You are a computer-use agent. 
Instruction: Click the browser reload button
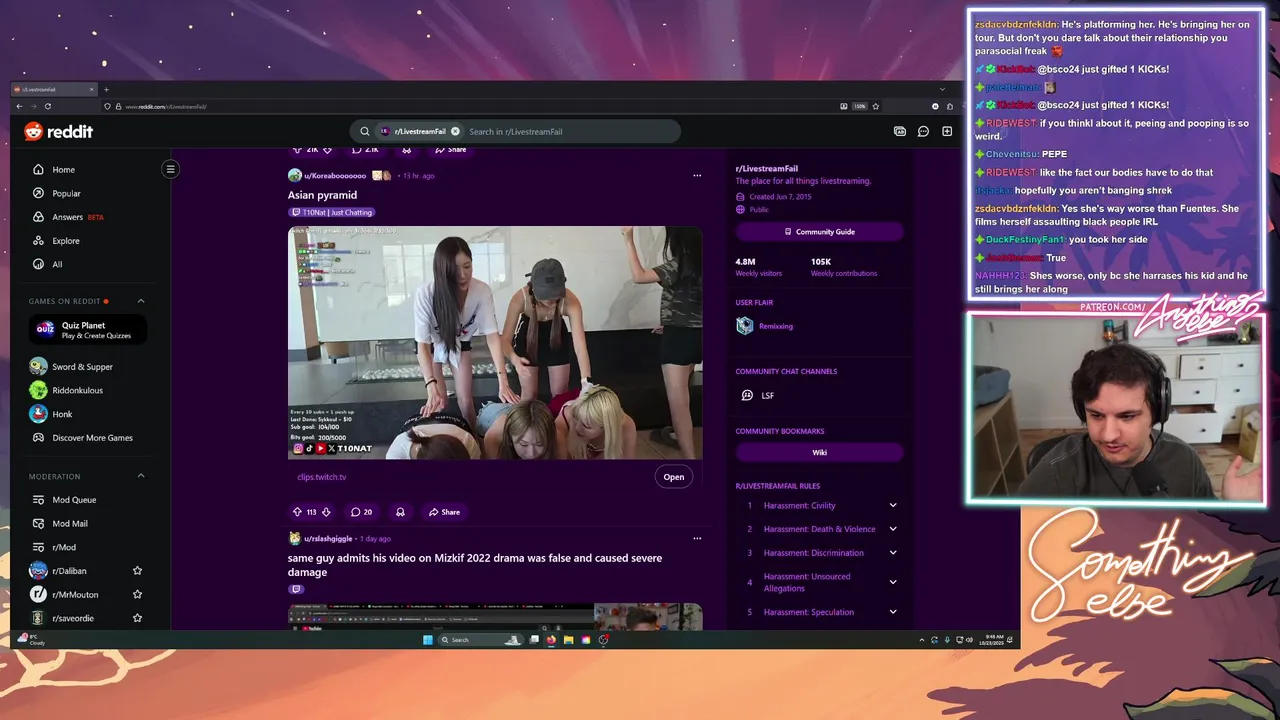click(47, 106)
